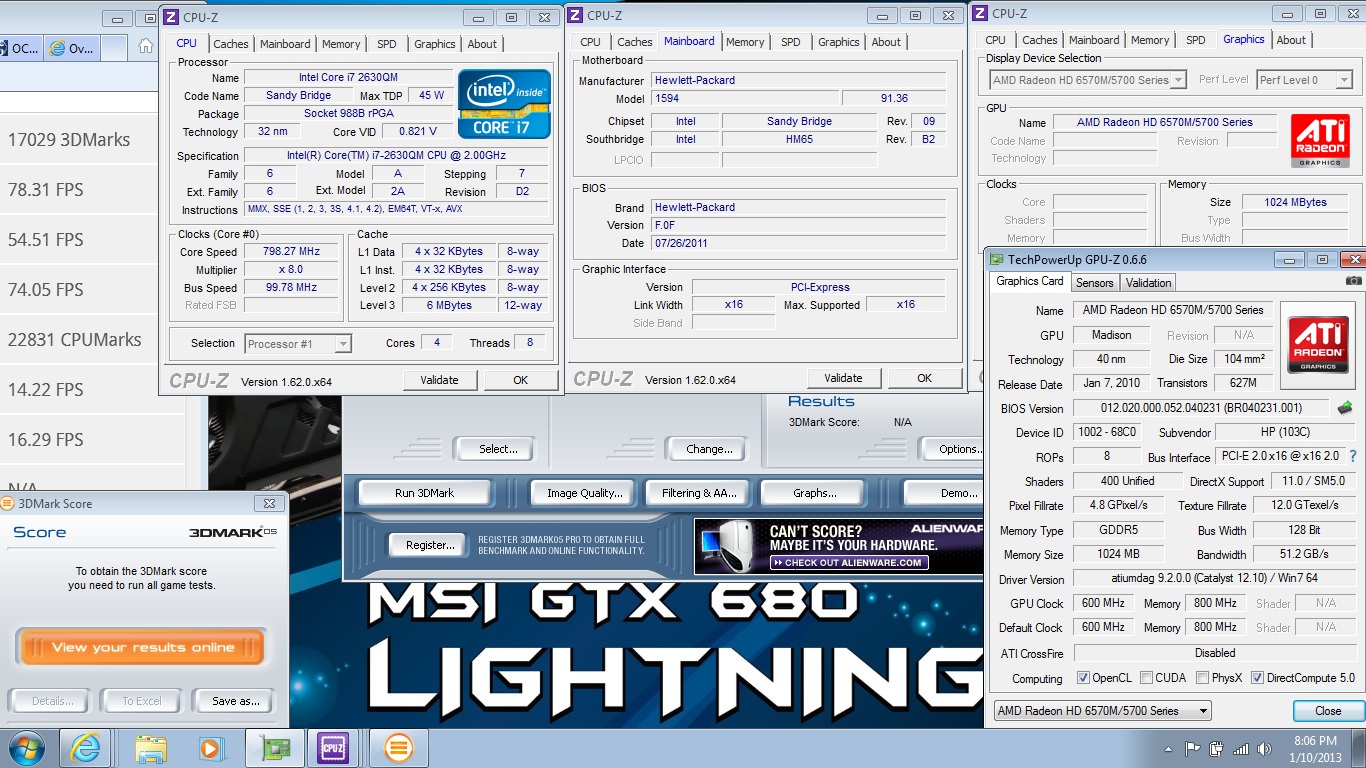Switch to GPU-Z Sensors tab
The height and width of the screenshot is (768, 1366).
[1095, 283]
